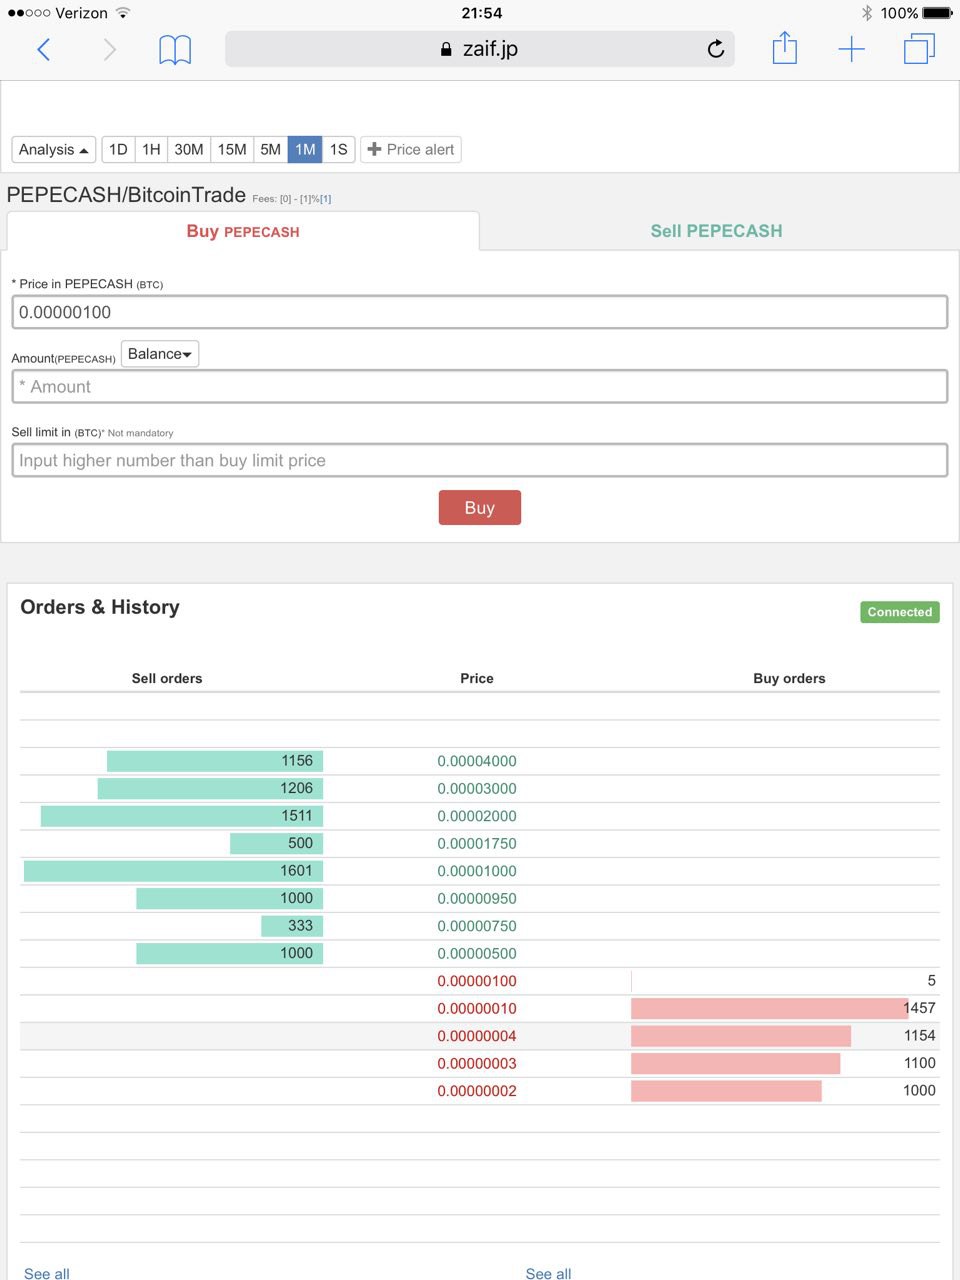Viewport: 960px width, 1280px height.
Task: Click the red Buy button
Action: [x=480, y=507]
